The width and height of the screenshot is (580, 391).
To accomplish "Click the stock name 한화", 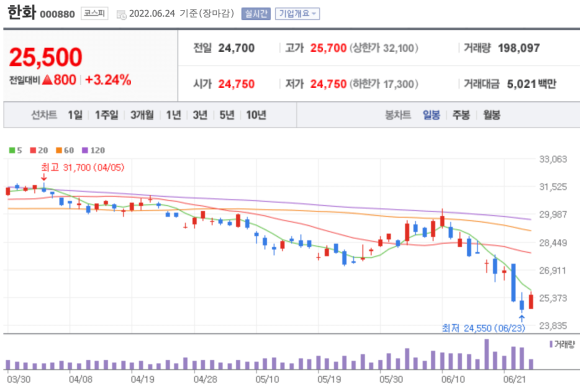I will [21, 13].
